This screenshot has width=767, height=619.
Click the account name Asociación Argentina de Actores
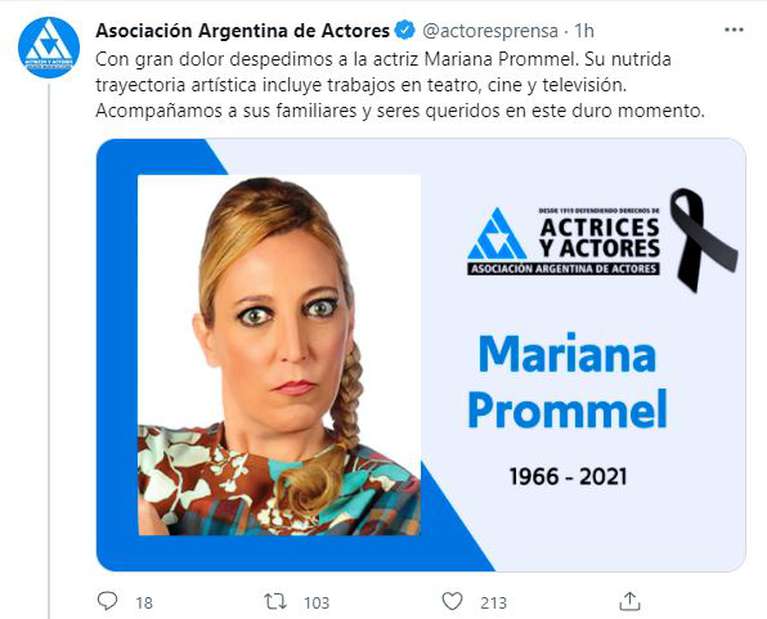pos(243,30)
